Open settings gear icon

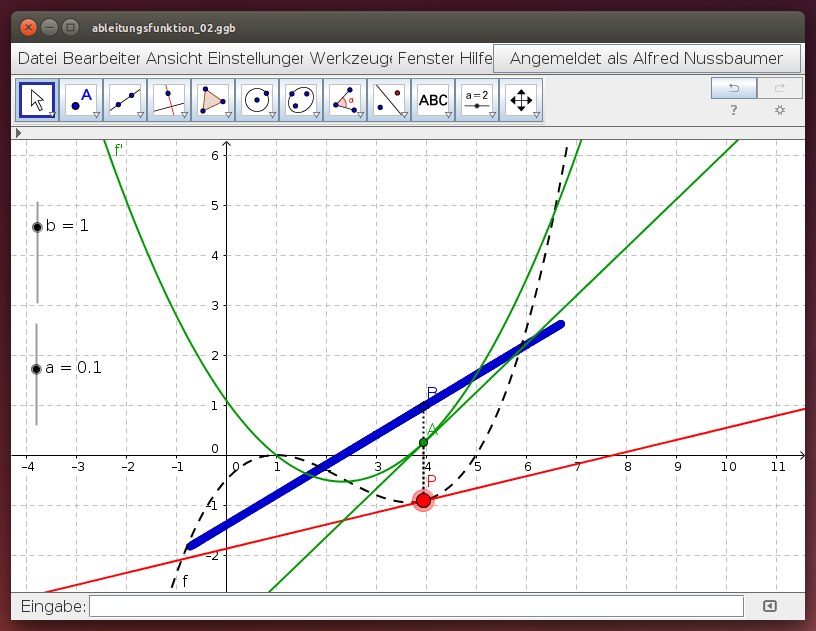(780, 110)
